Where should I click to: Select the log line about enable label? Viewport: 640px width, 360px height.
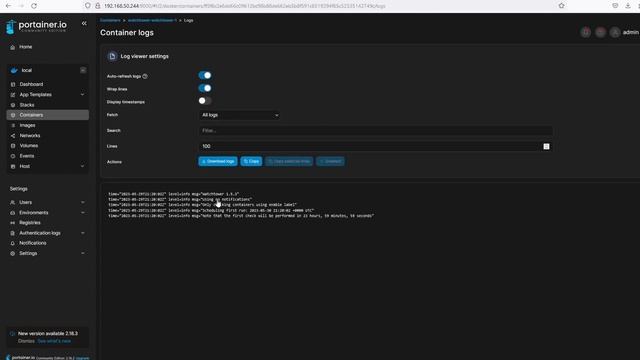(x=202, y=204)
